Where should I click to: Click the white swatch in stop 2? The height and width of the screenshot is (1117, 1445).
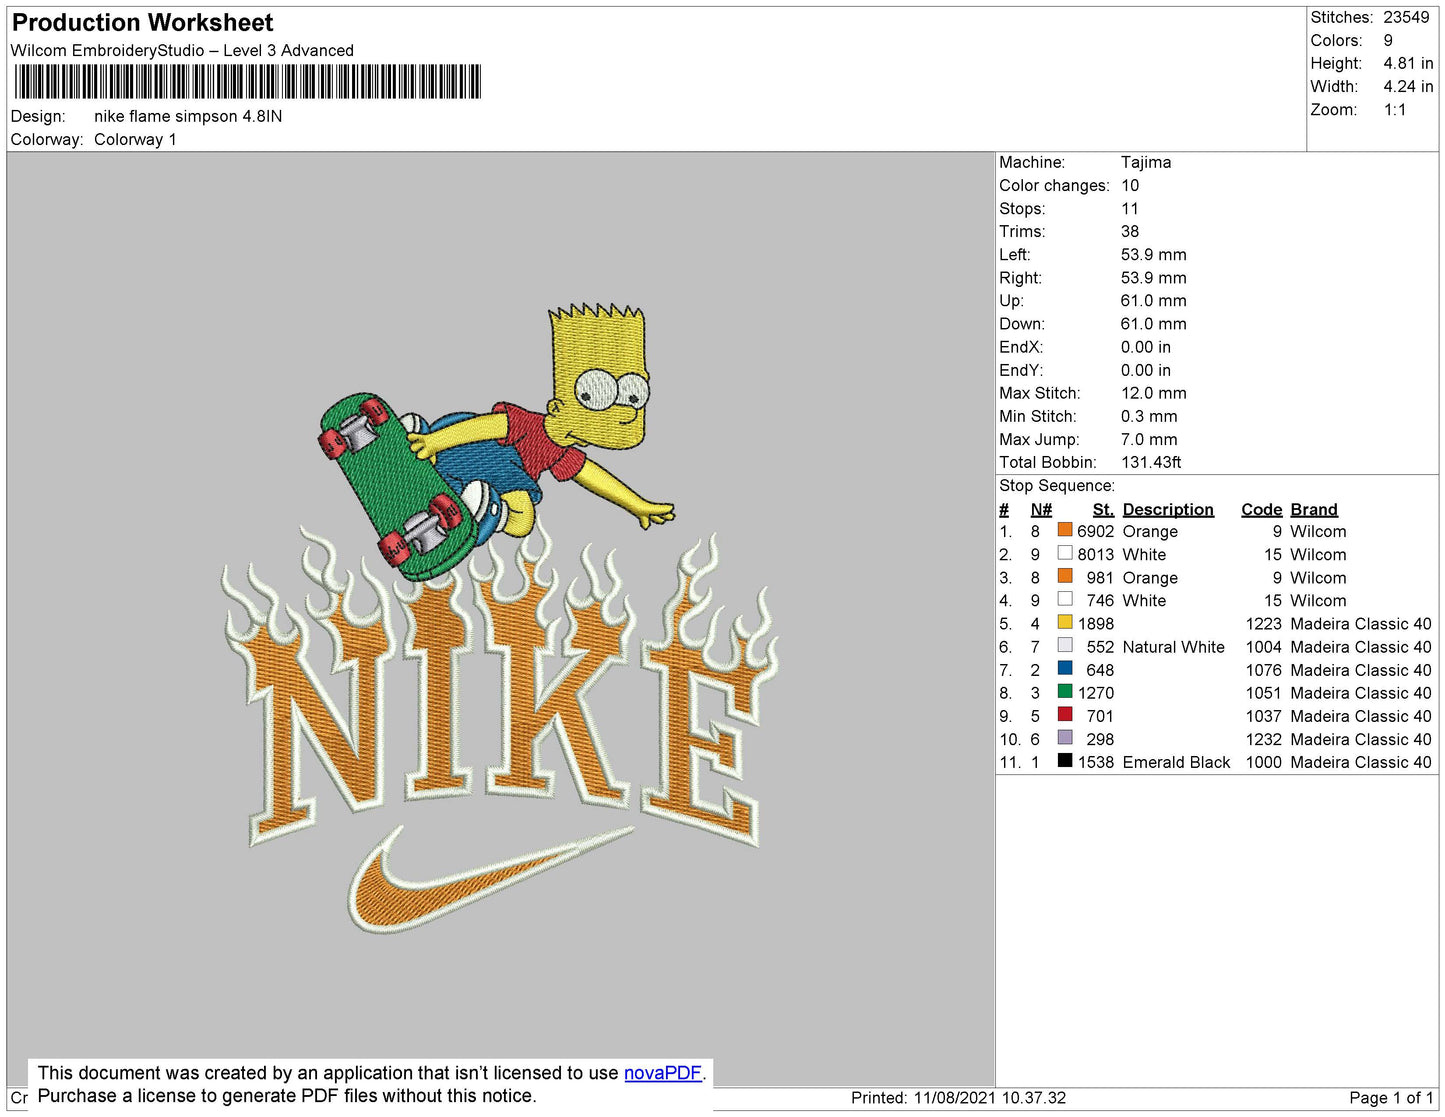click(x=1065, y=554)
